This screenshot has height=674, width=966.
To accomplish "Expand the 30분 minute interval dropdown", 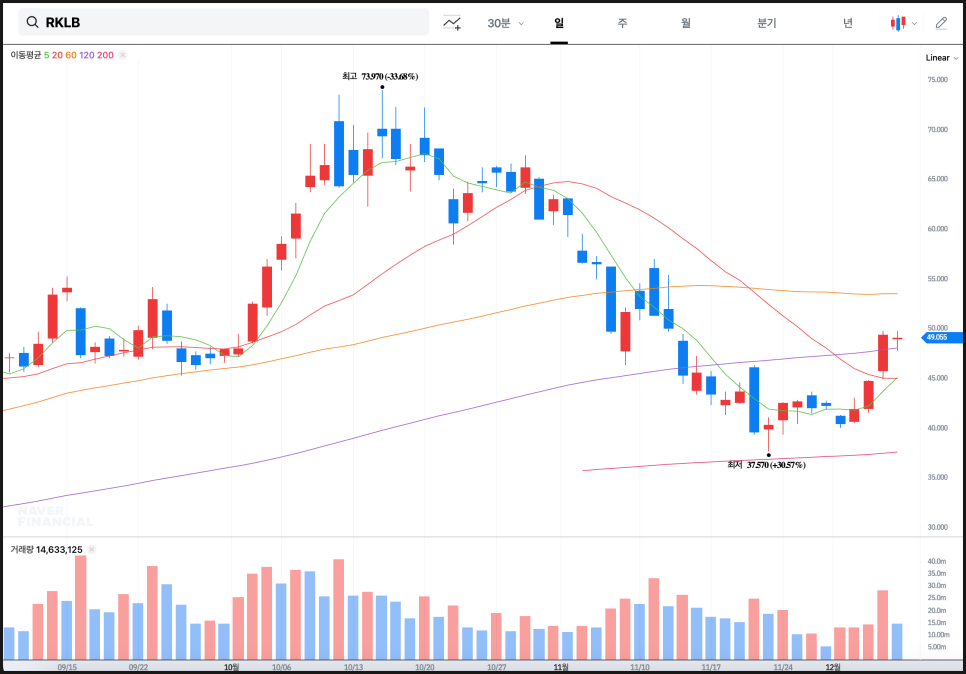I will point(505,23).
